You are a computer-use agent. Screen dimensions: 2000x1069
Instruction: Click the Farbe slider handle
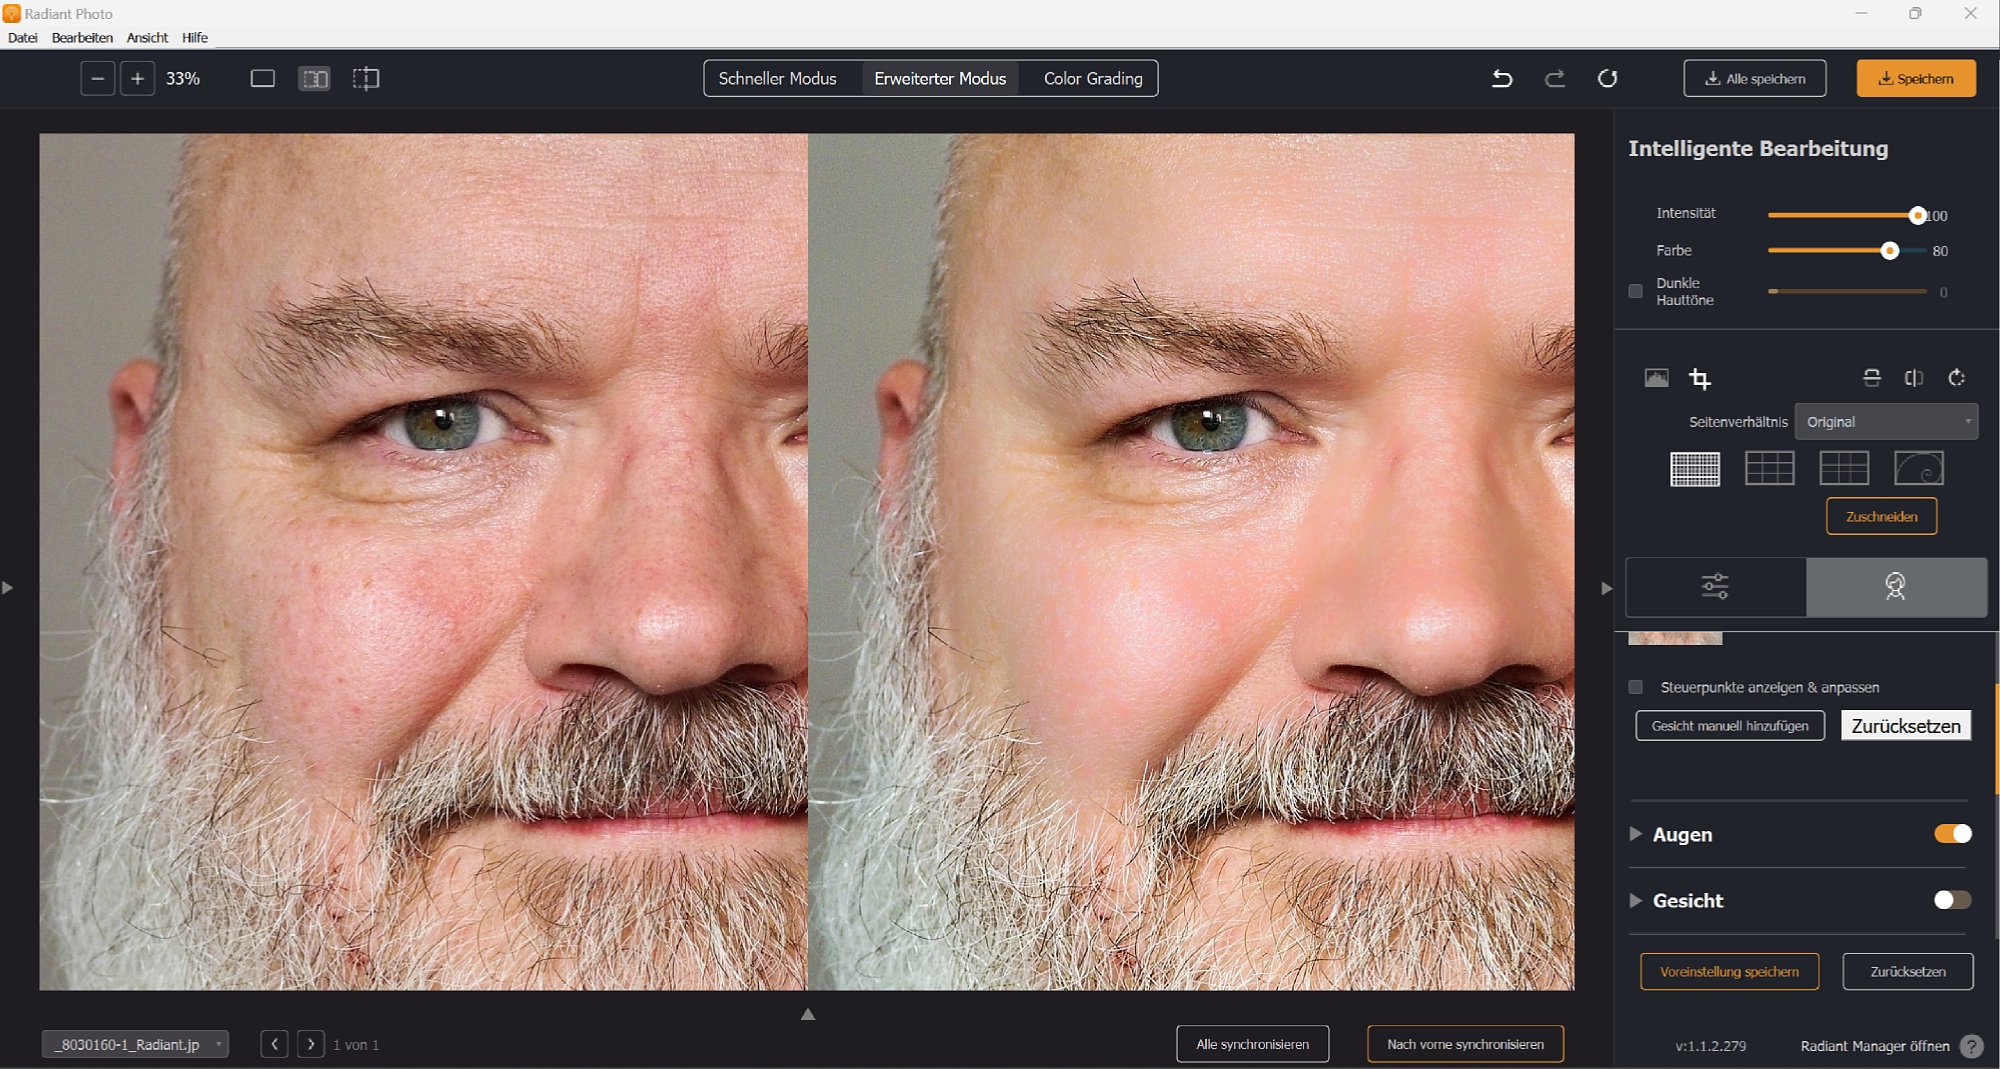(1889, 251)
